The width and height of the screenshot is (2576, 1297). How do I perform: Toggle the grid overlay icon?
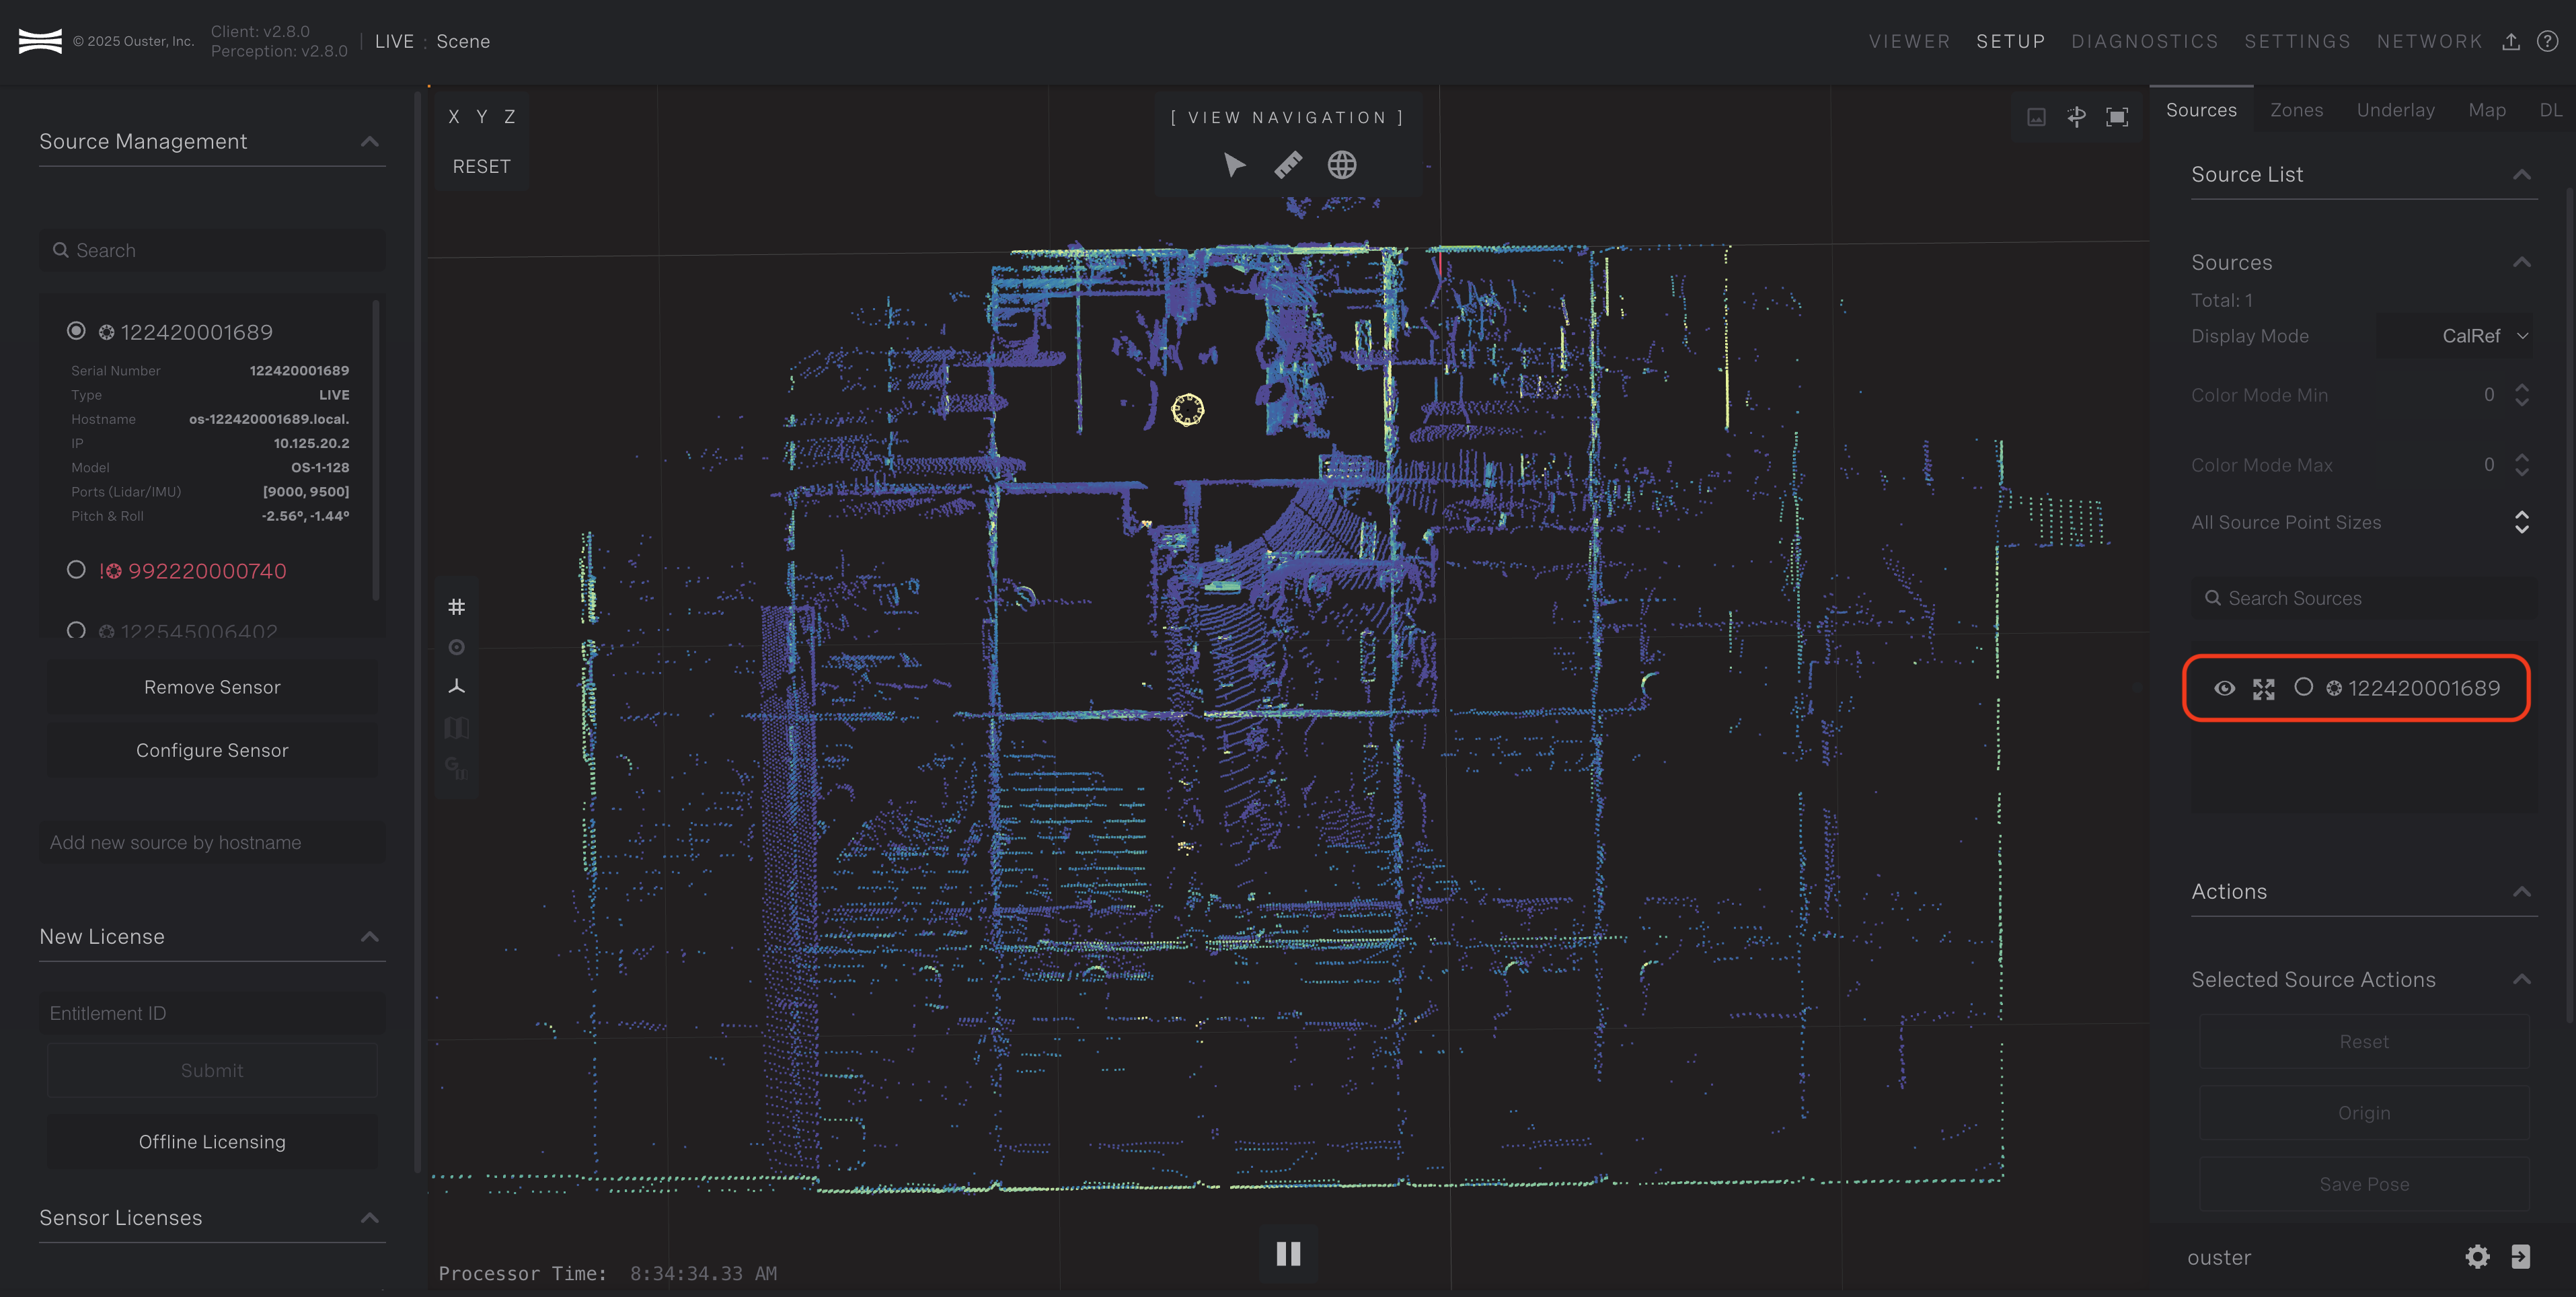point(456,607)
